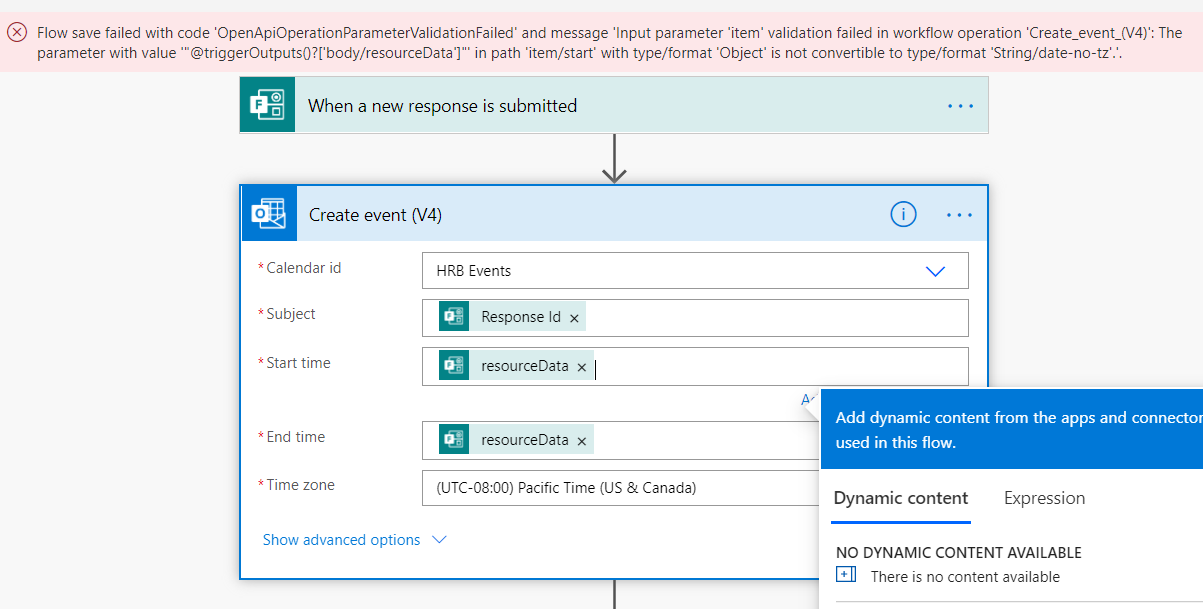Remove the Response Id token from Subject
Viewport: 1203px width, 609px height.
(574, 318)
